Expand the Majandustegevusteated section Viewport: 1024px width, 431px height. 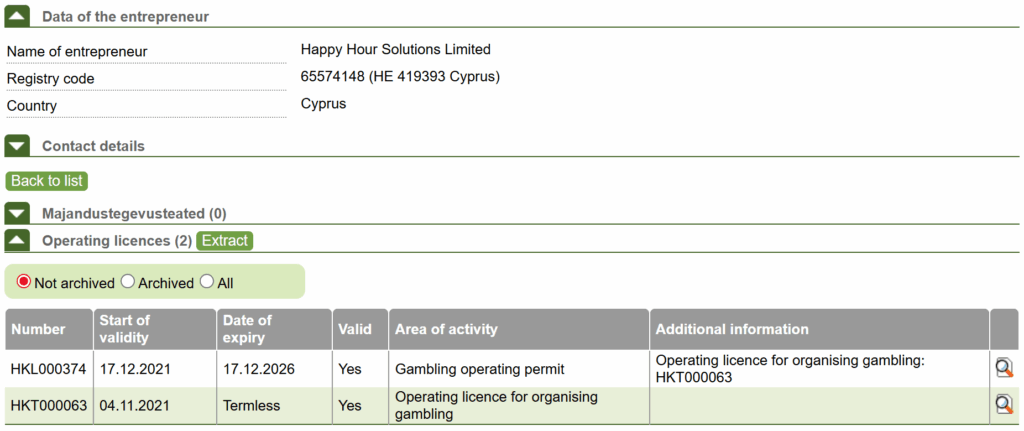(x=18, y=213)
